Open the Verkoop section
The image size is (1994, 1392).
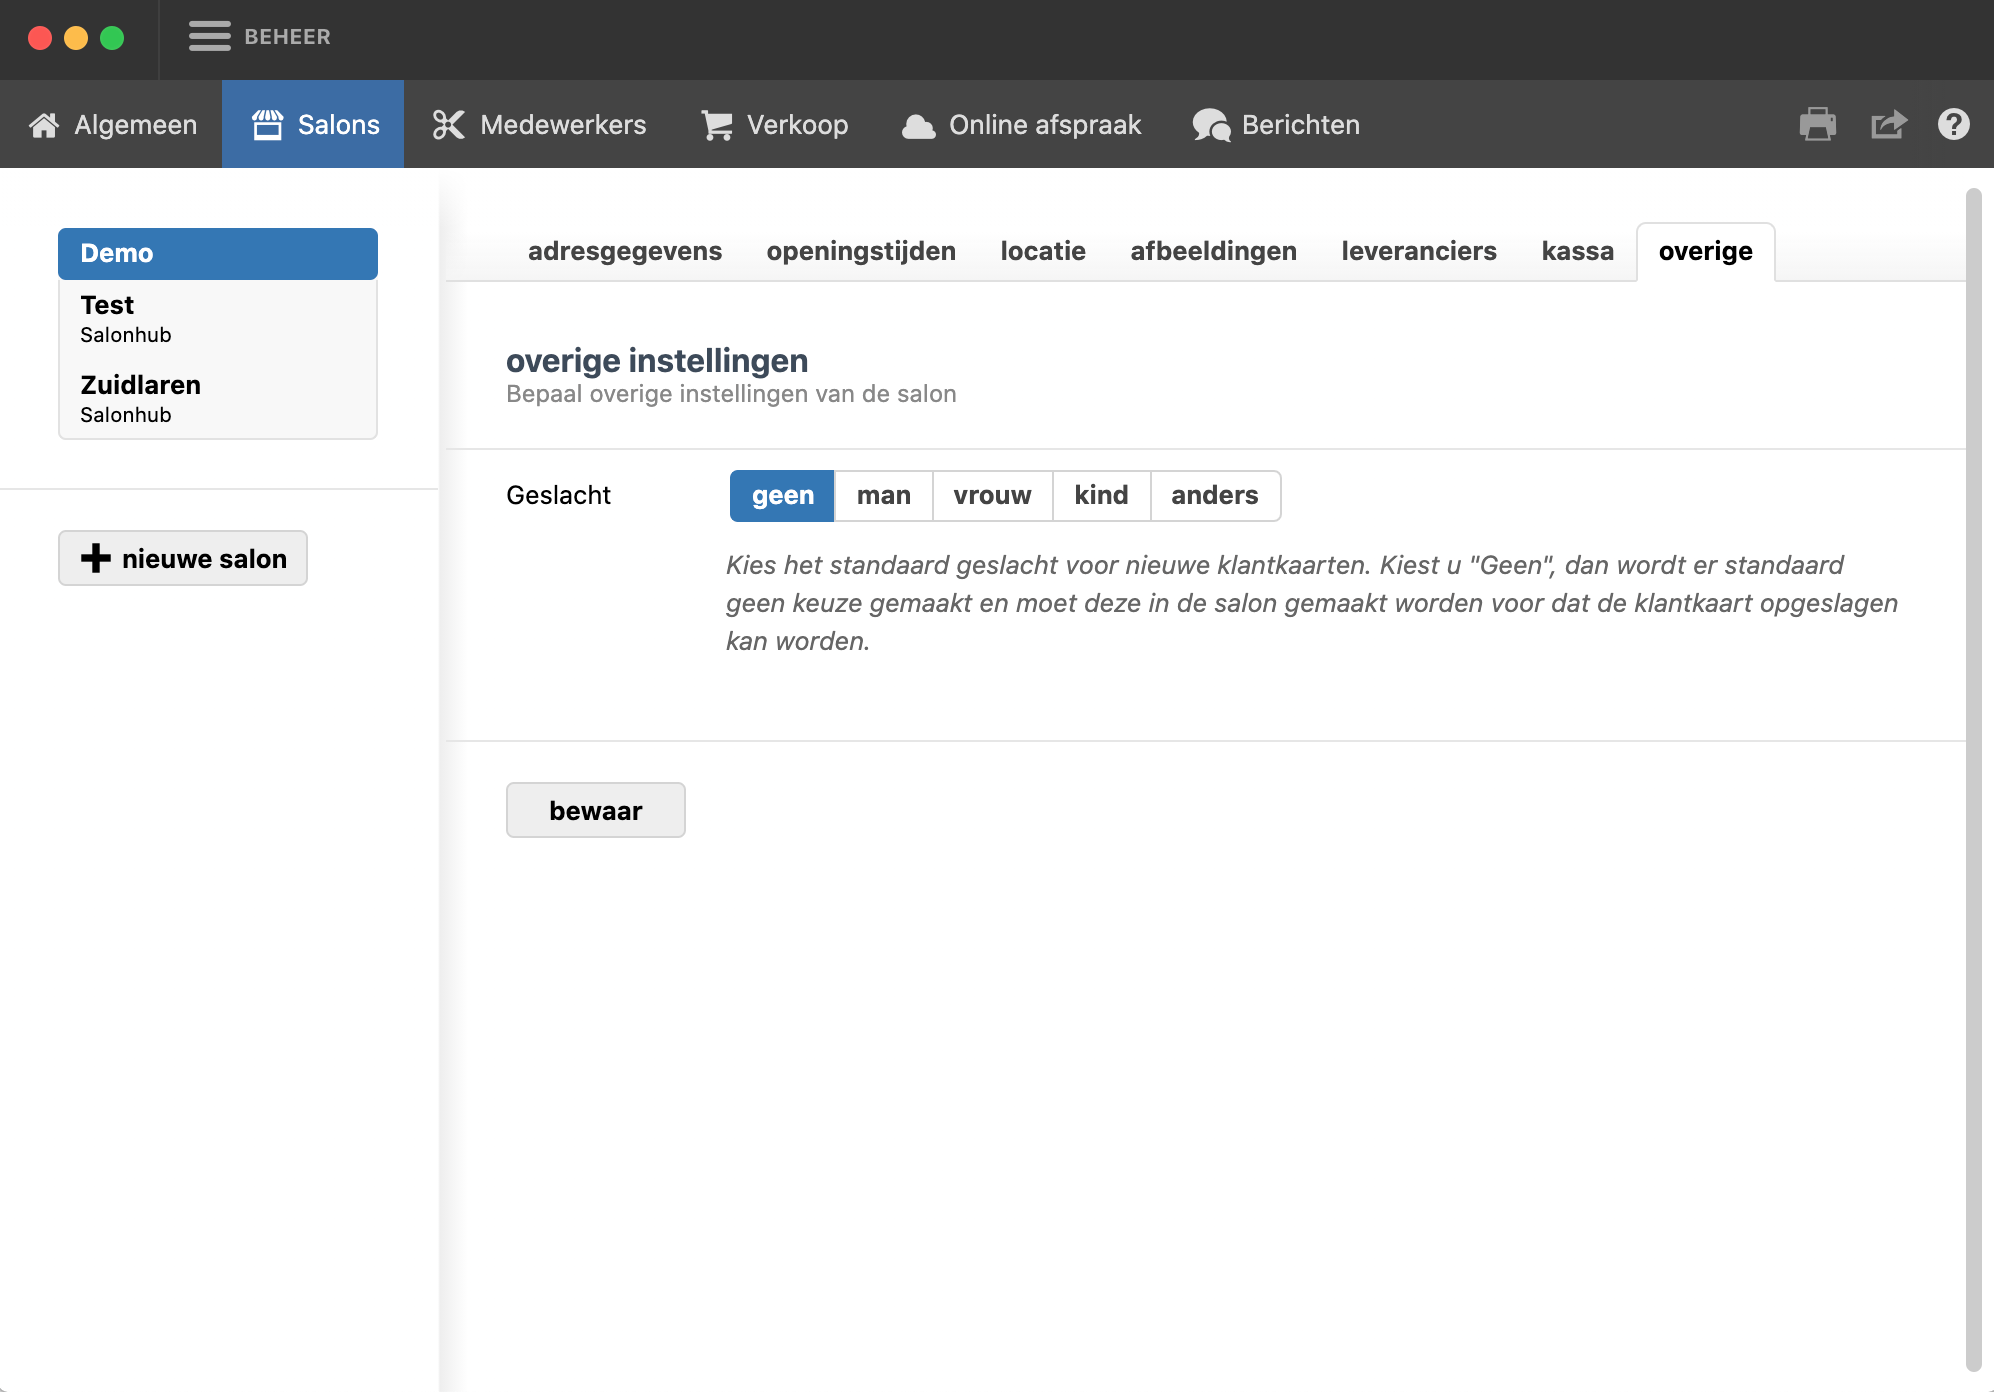(774, 125)
